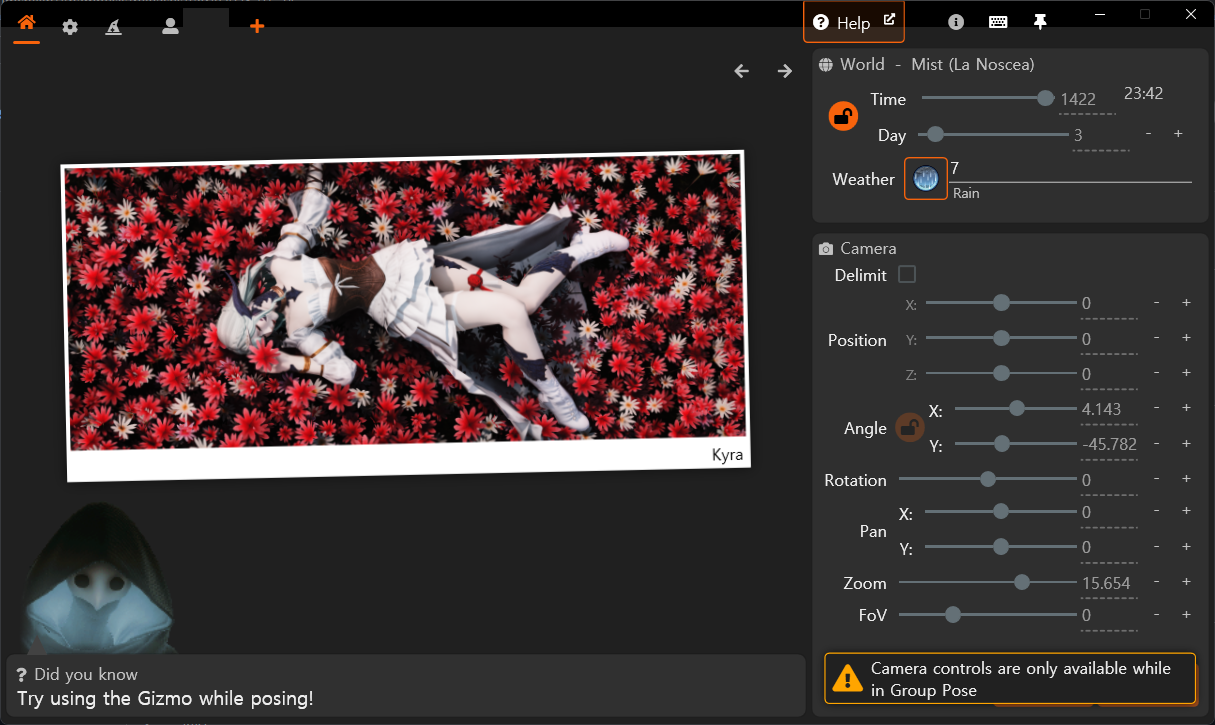
Task: Edit Position Y value field
Action: pyautogui.click(x=1109, y=339)
